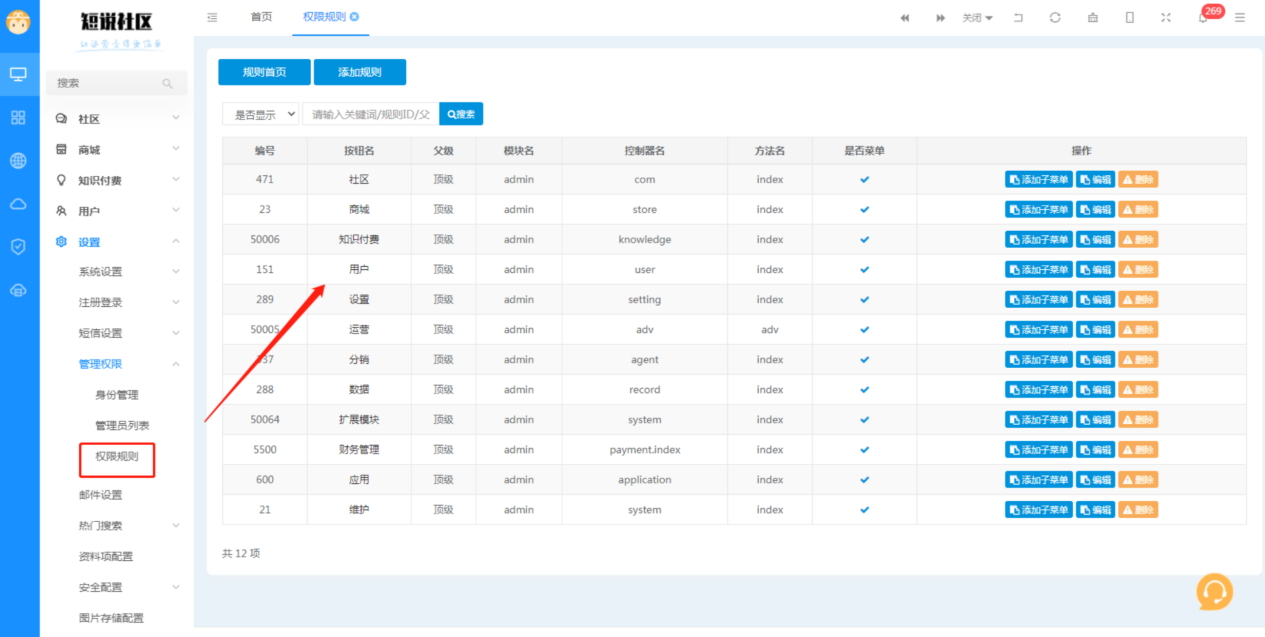The width and height of the screenshot is (1265, 637).
Task: Toggle 是否菜单 checkmark for 维护 row
Action: 865,510
